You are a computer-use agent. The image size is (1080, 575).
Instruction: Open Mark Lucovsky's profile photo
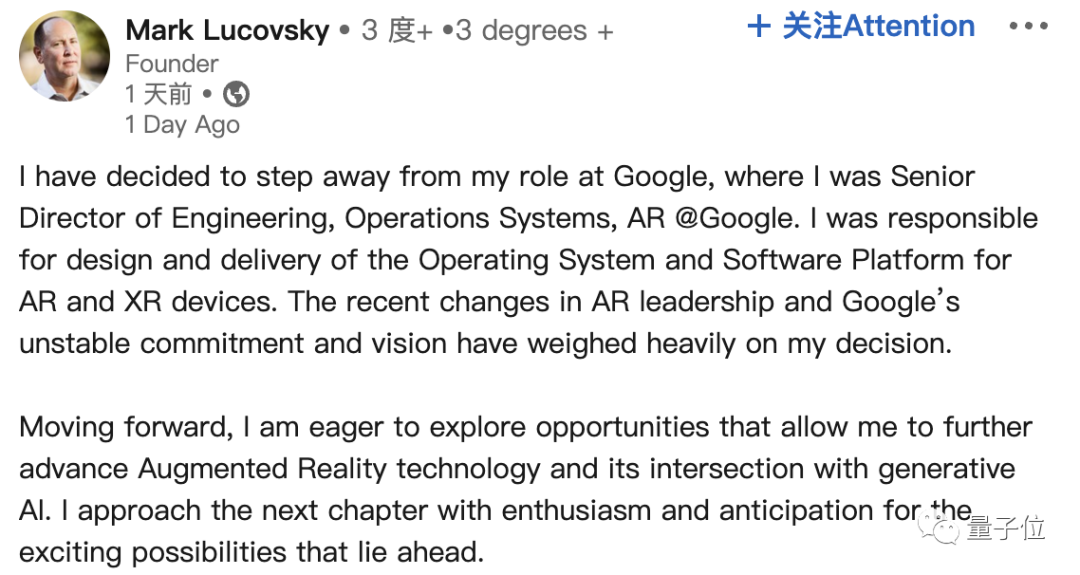(x=64, y=57)
